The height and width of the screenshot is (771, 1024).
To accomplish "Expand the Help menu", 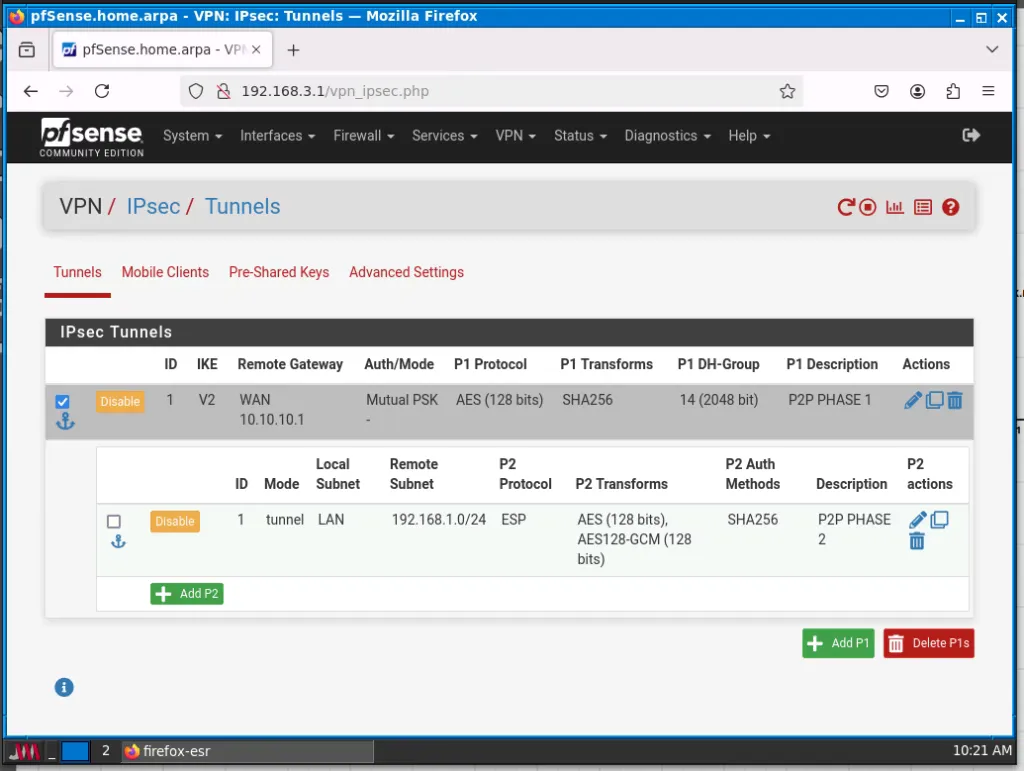I will coord(749,136).
